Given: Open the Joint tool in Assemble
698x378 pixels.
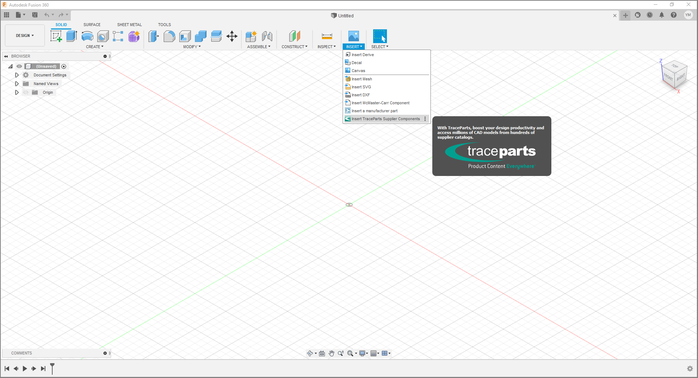Looking at the screenshot, I should 267,36.
